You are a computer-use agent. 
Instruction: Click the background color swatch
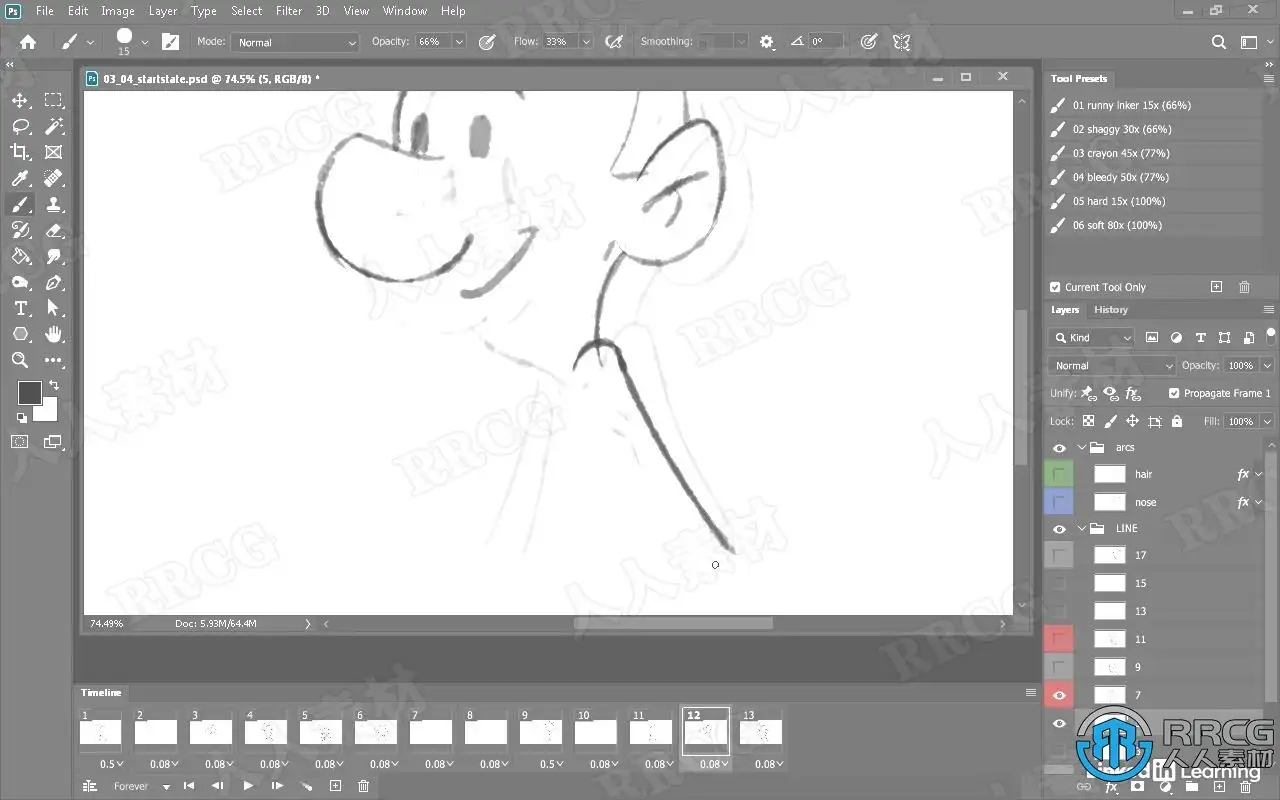(46, 410)
